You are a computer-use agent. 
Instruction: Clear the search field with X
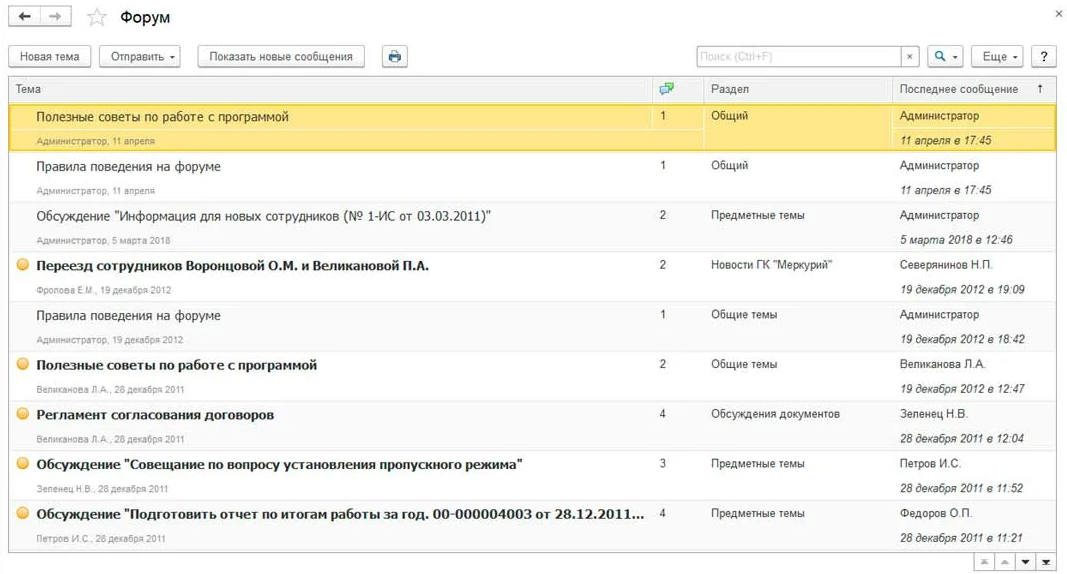[x=909, y=57]
